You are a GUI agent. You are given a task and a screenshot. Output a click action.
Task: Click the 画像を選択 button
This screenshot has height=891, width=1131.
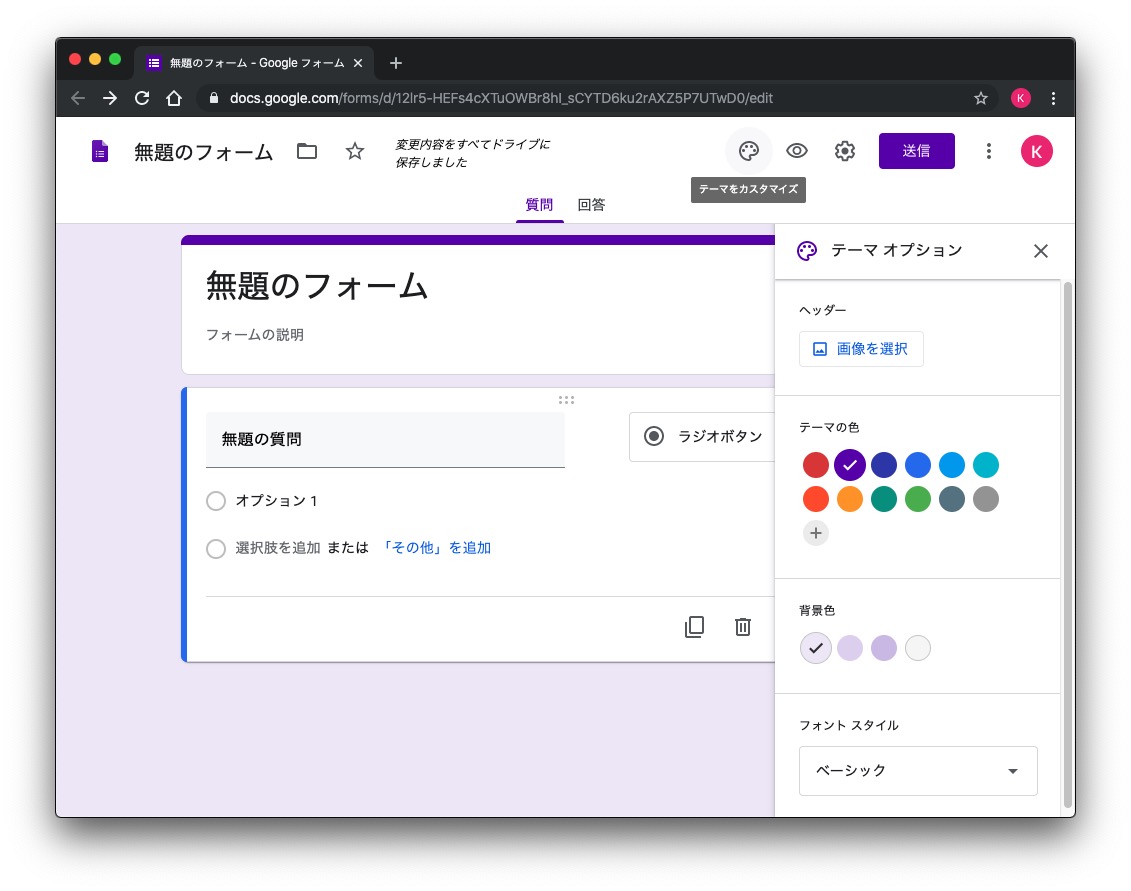(861, 349)
